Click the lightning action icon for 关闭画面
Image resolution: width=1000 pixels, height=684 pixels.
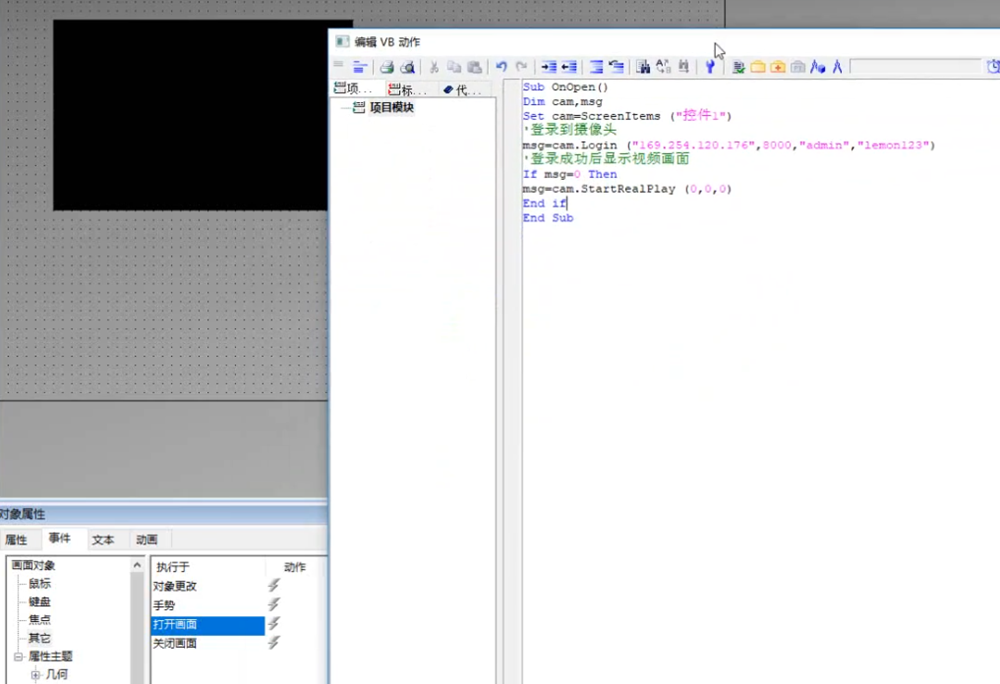[x=274, y=643]
